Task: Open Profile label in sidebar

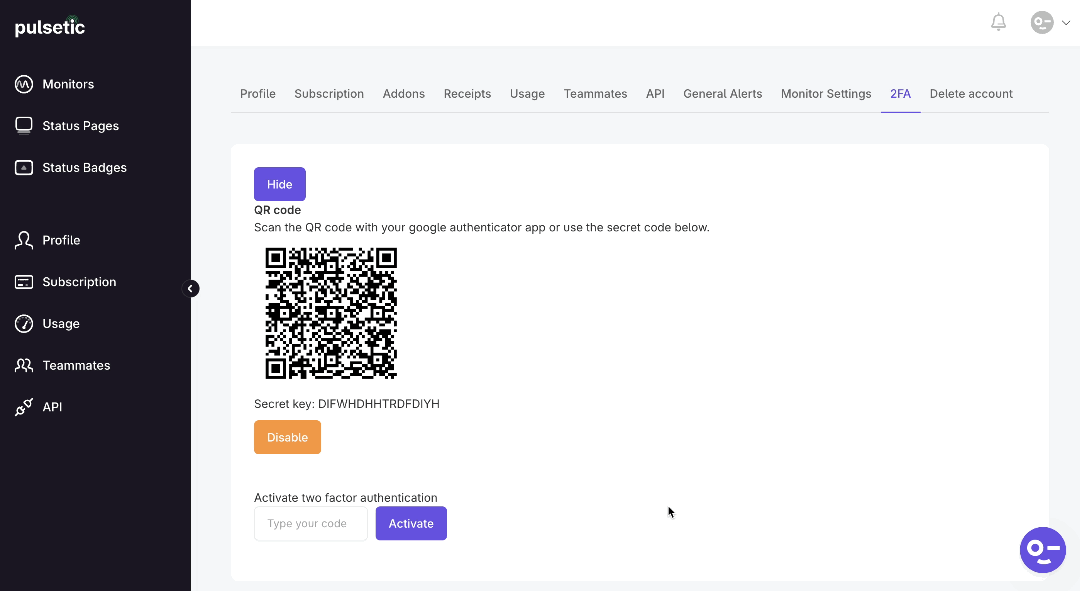Action: click(x=61, y=240)
